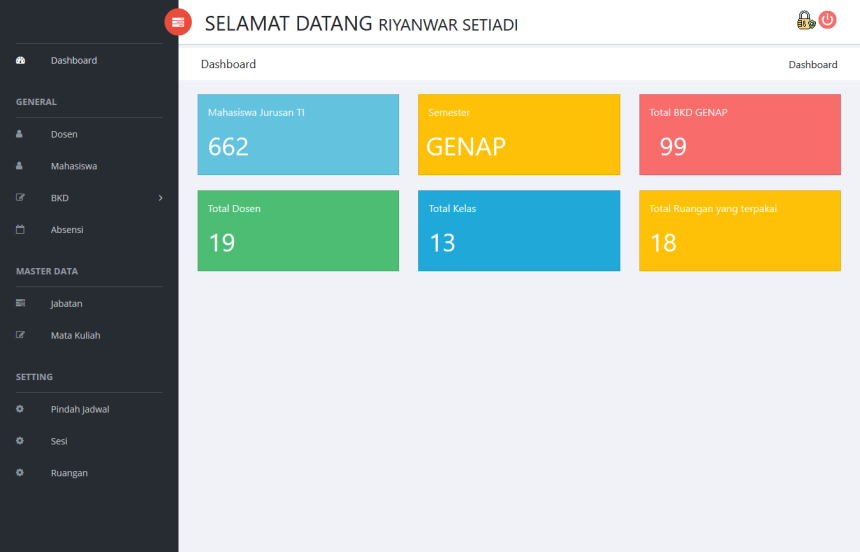Open the Jabatan menu item
This screenshot has width=860, height=552.
coord(67,304)
